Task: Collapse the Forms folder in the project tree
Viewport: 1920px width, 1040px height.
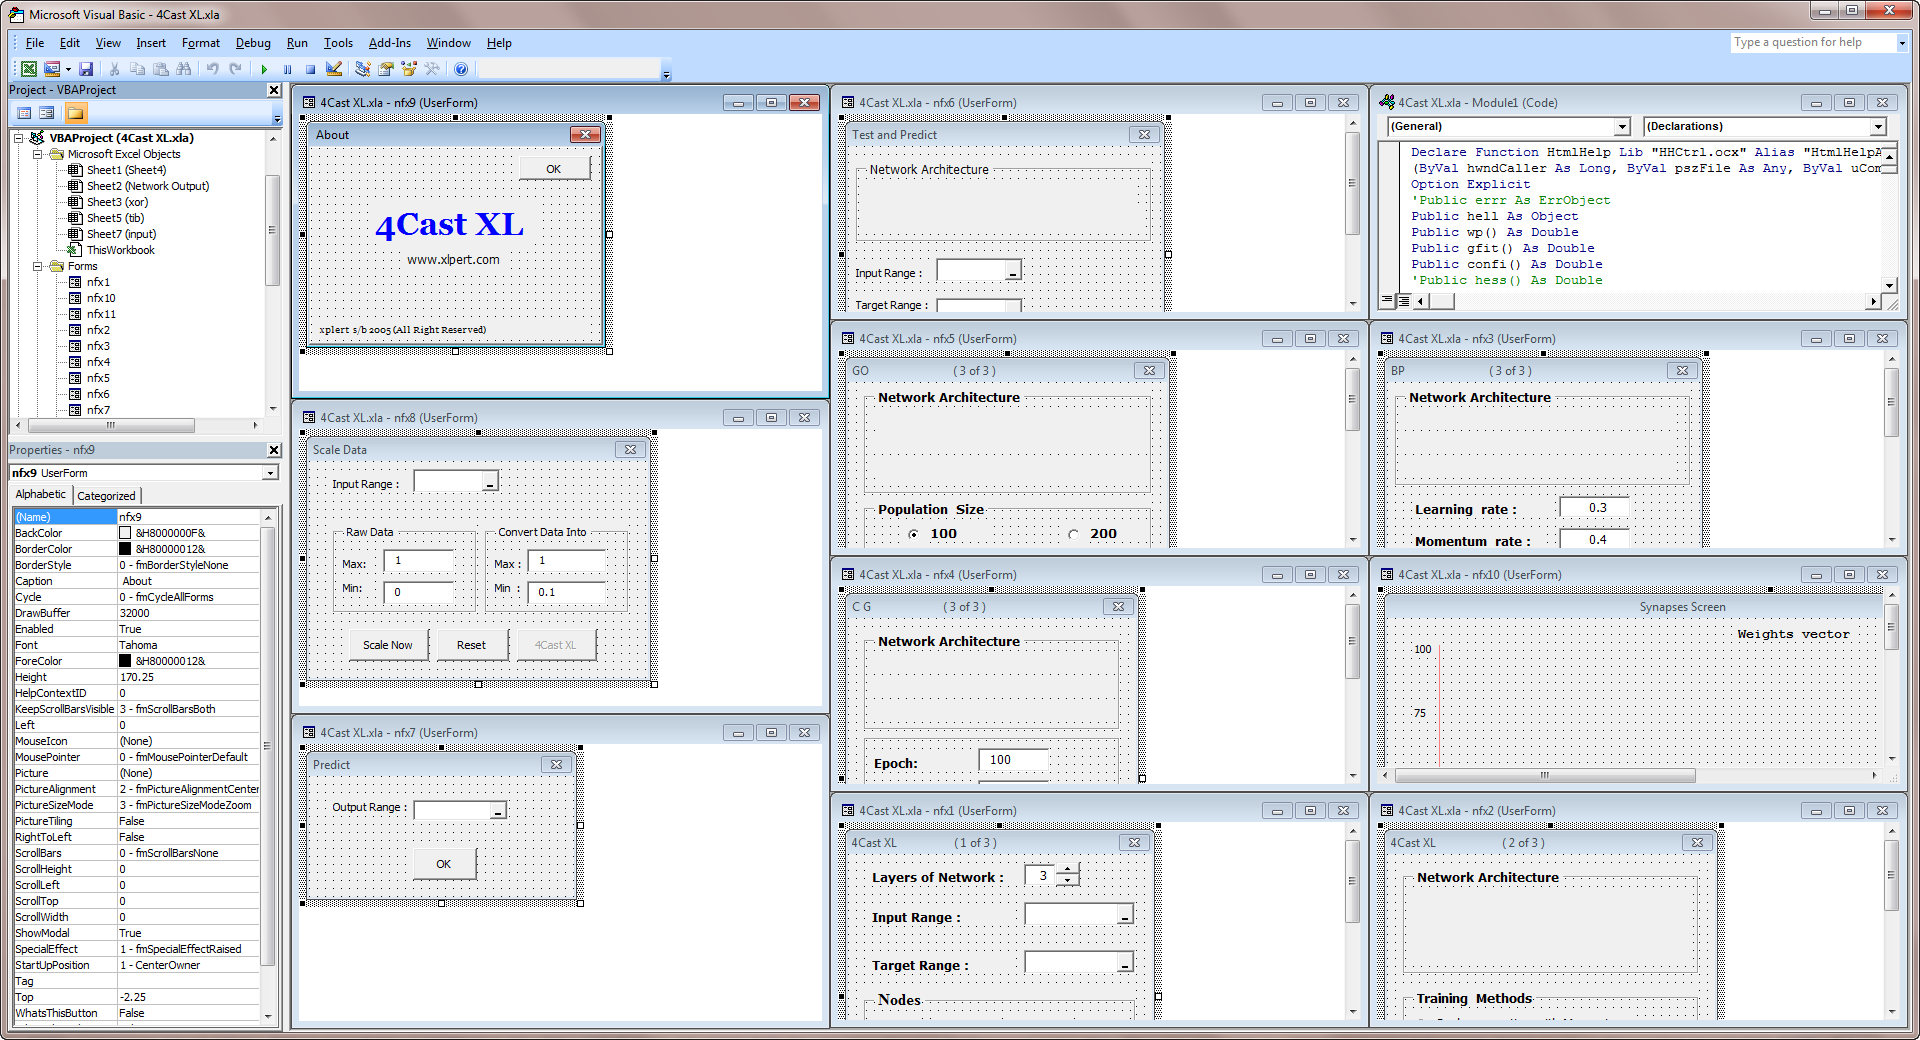Action: point(37,266)
